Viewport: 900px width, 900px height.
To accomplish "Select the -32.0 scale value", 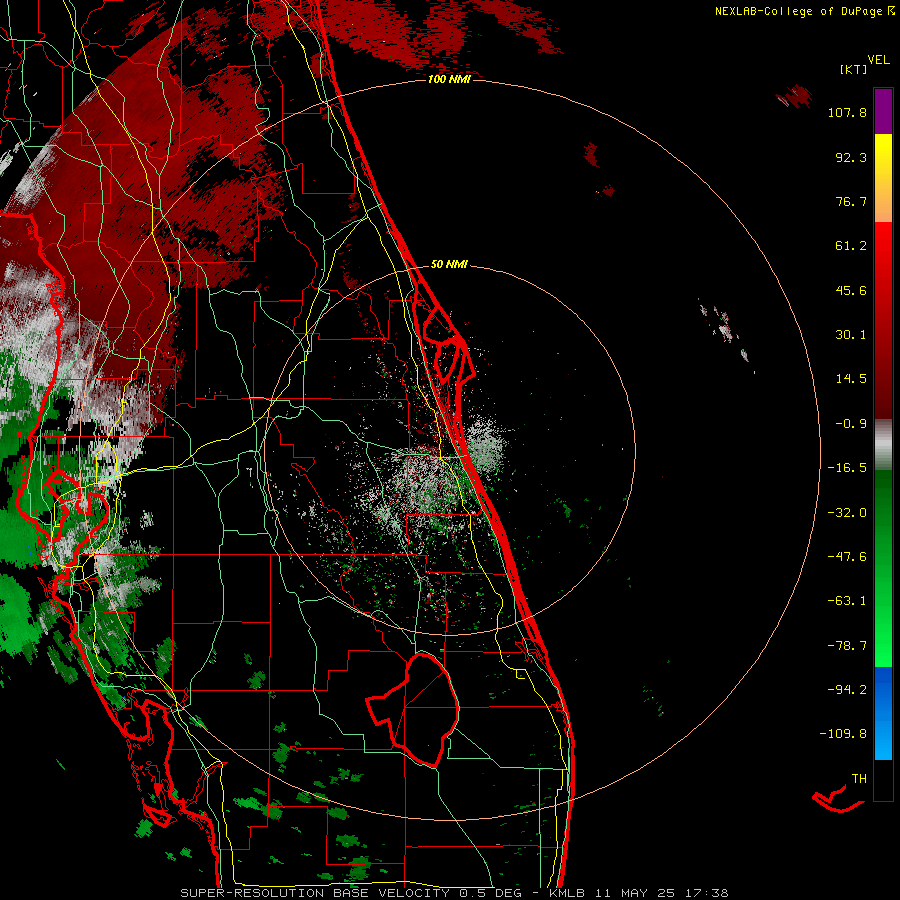I will click(x=847, y=513).
